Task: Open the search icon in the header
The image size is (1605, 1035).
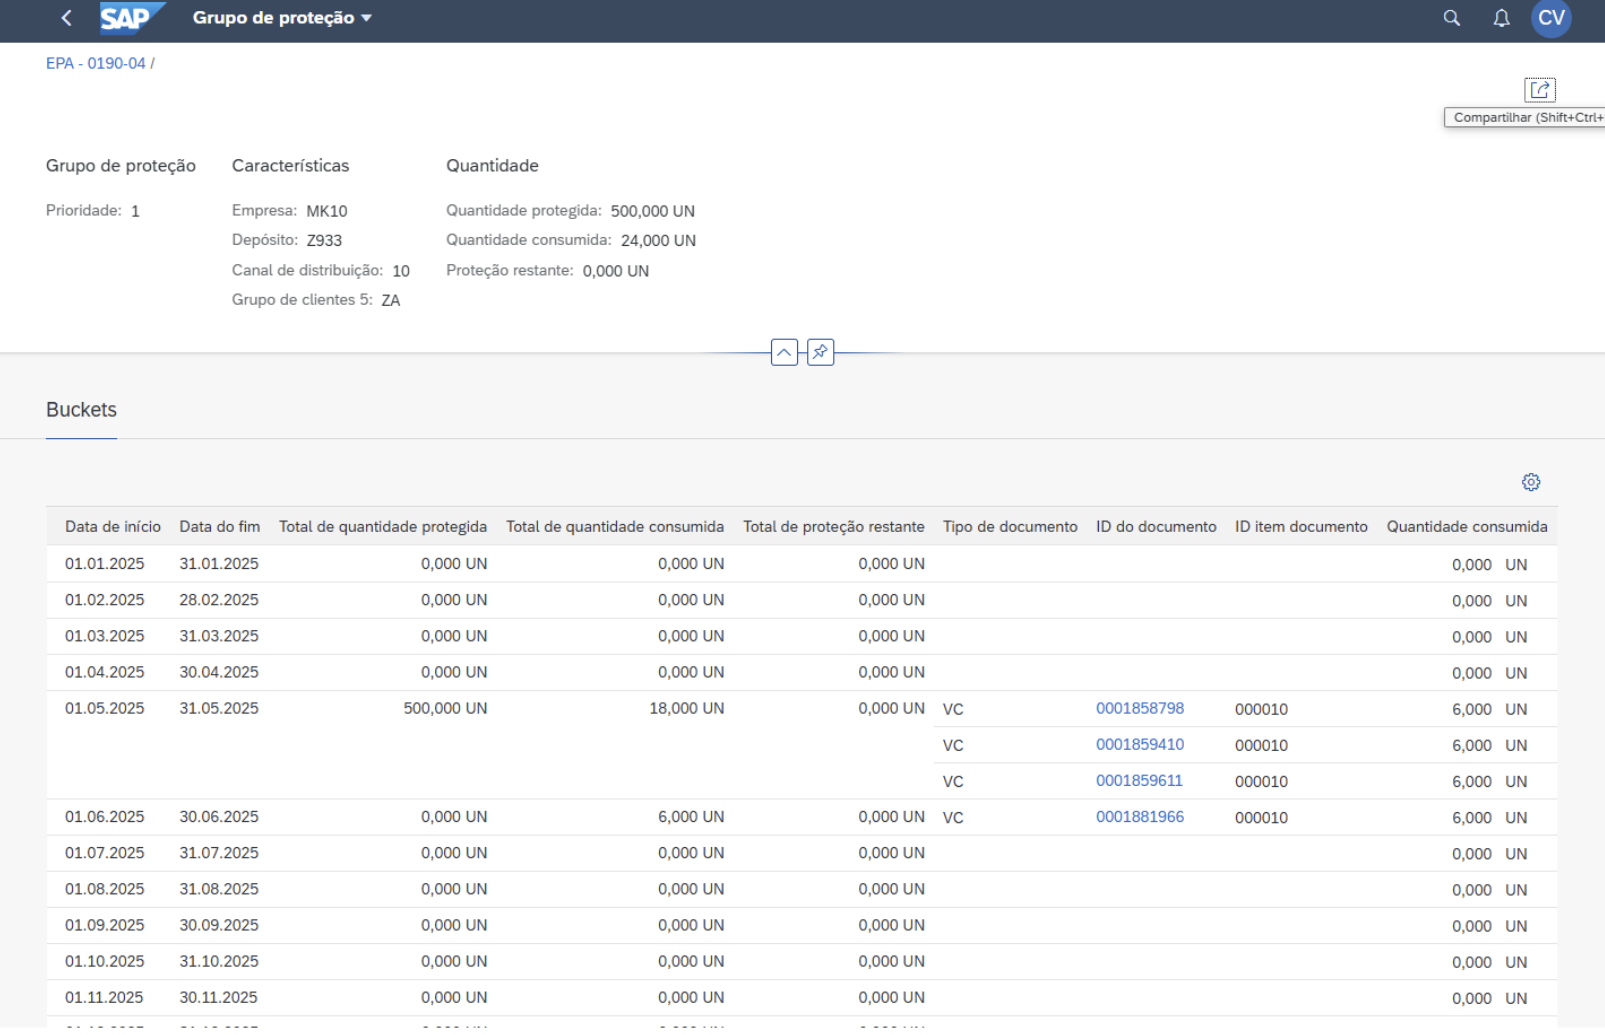Action: tap(1452, 18)
